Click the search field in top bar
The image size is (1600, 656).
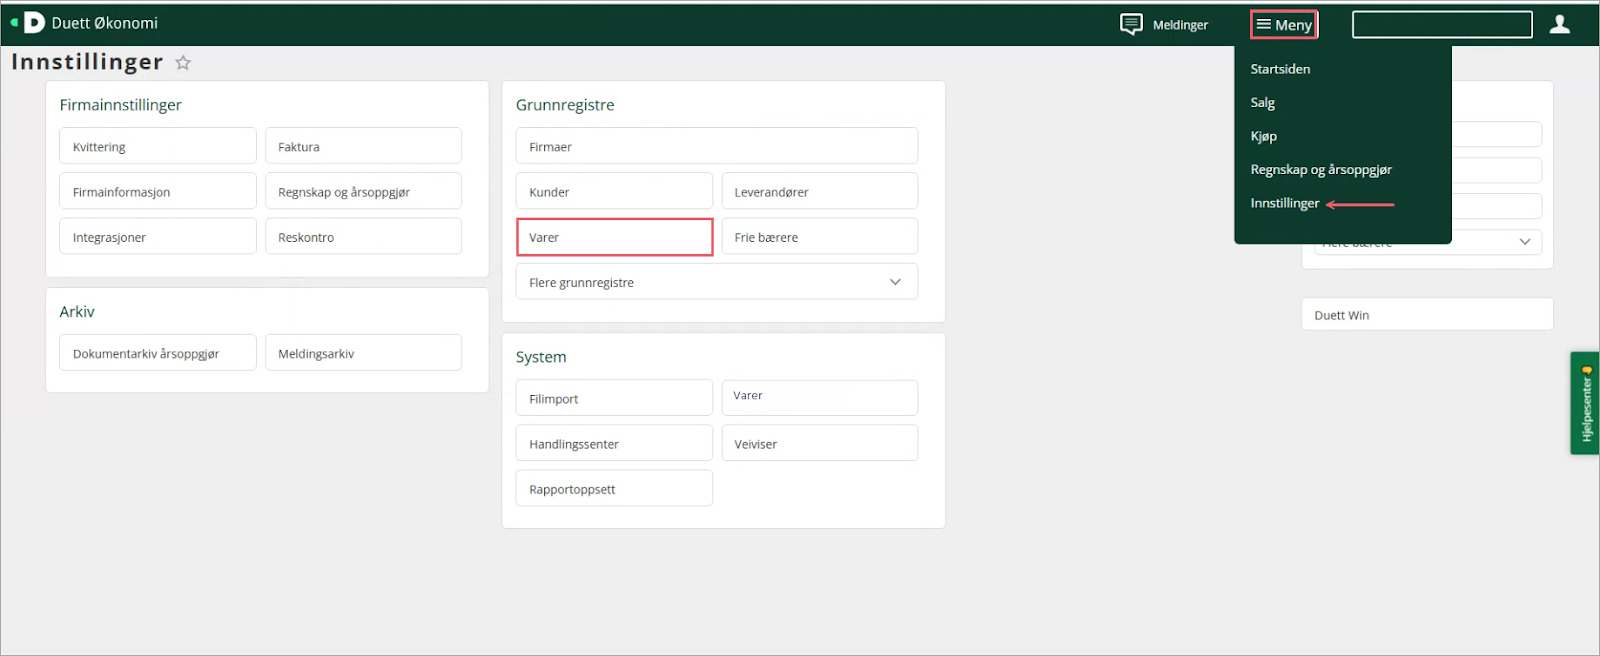1442,24
